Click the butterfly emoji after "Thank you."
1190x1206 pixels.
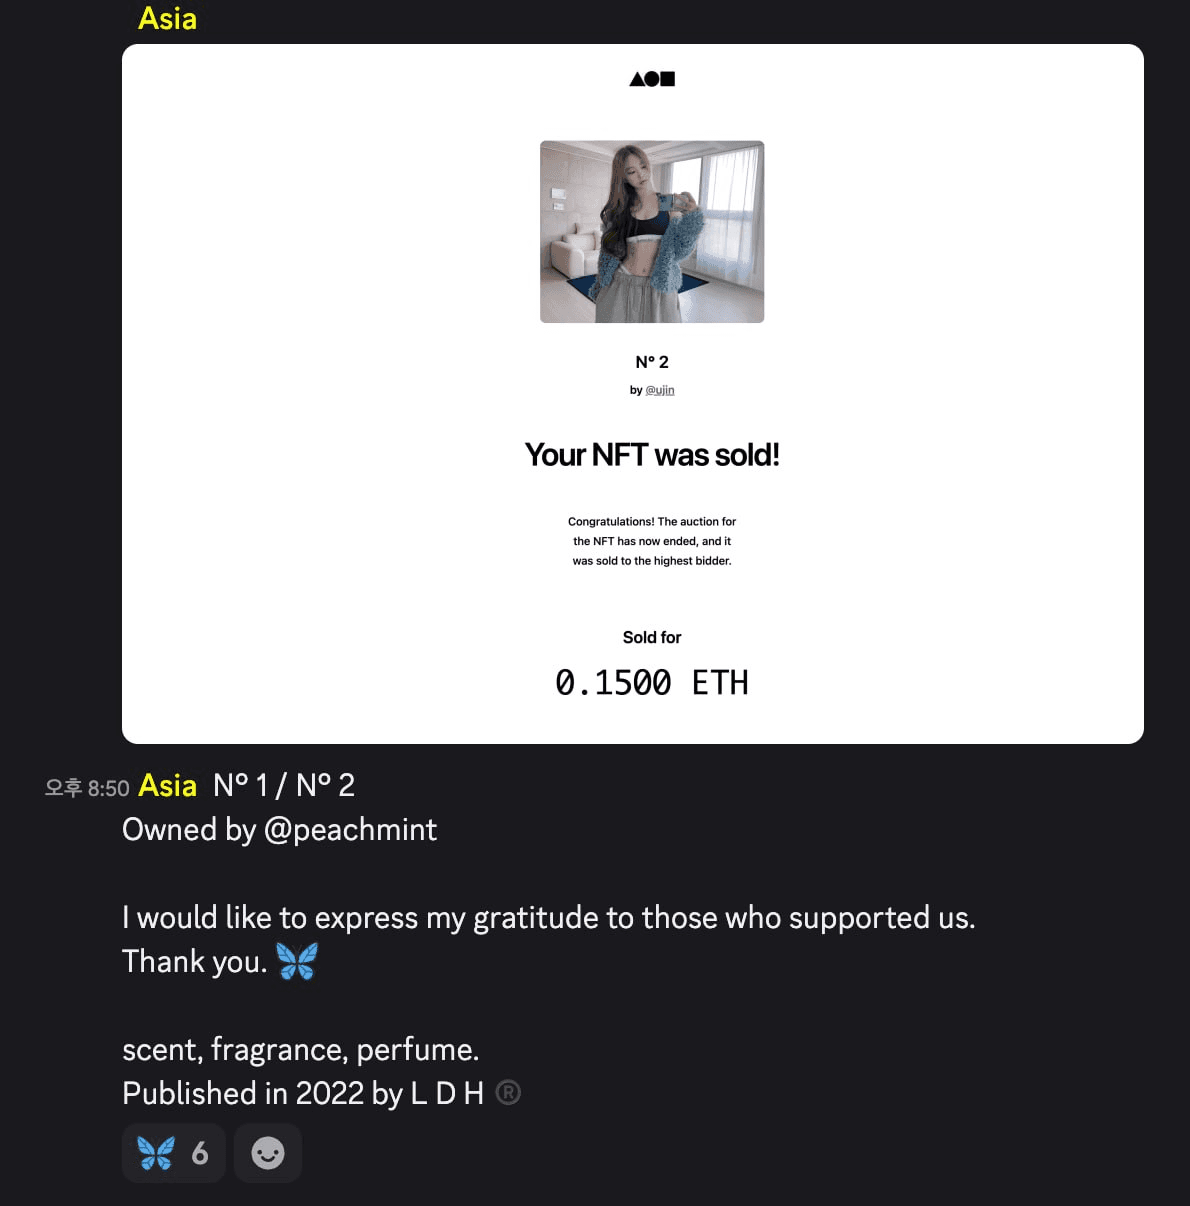pos(297,961)
